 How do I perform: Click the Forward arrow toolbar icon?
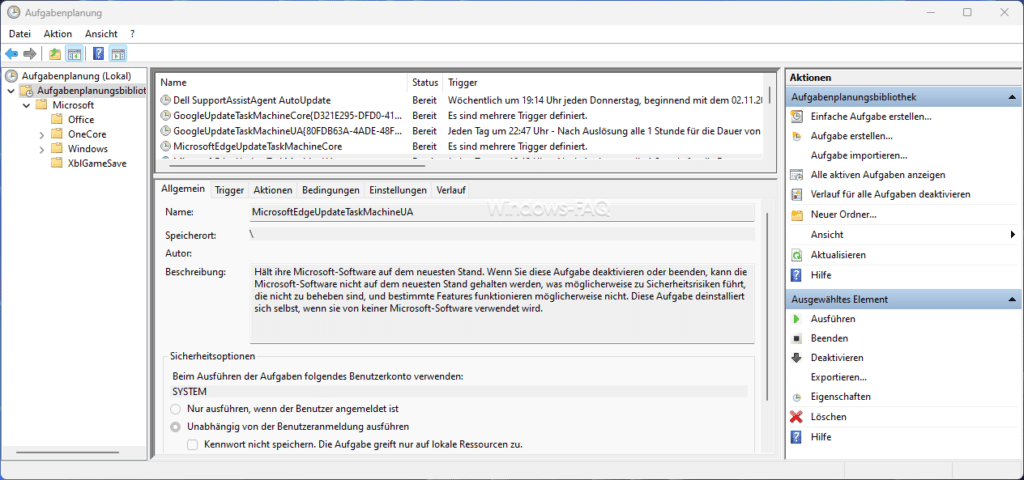[29, 54]
